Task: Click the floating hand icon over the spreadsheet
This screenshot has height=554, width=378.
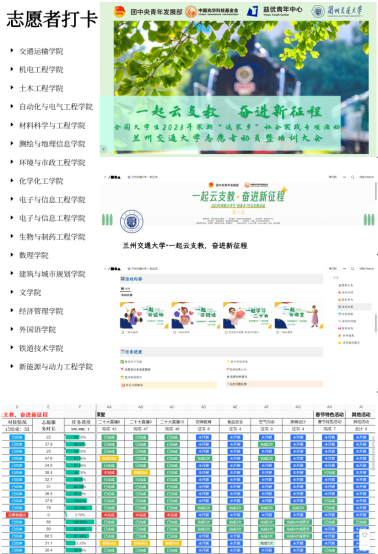Action: (x=365, y=535)
